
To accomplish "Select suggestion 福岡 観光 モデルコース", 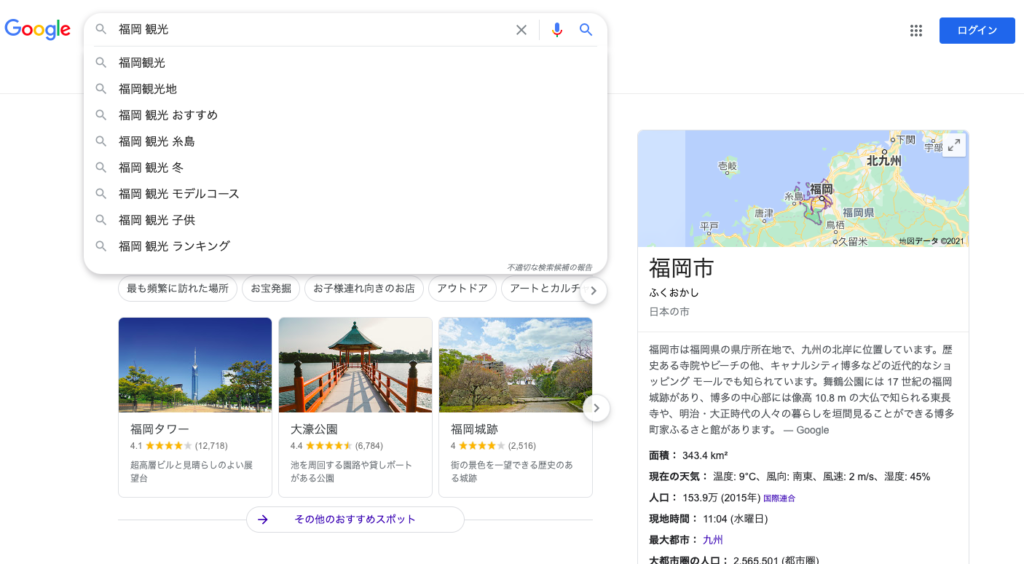I will [x=346, y=193].
